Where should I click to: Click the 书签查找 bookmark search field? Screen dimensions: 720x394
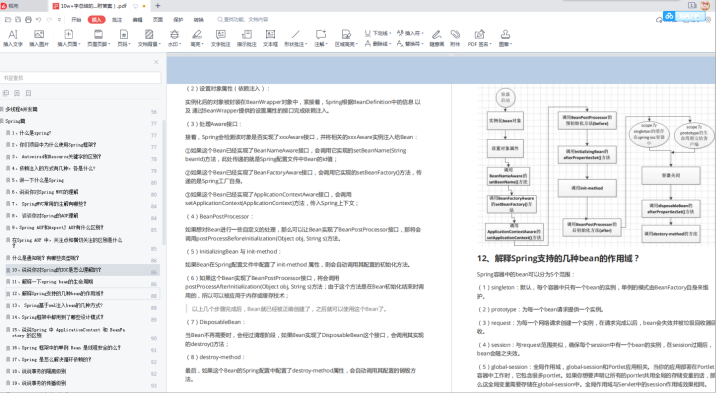coord(81,78)
